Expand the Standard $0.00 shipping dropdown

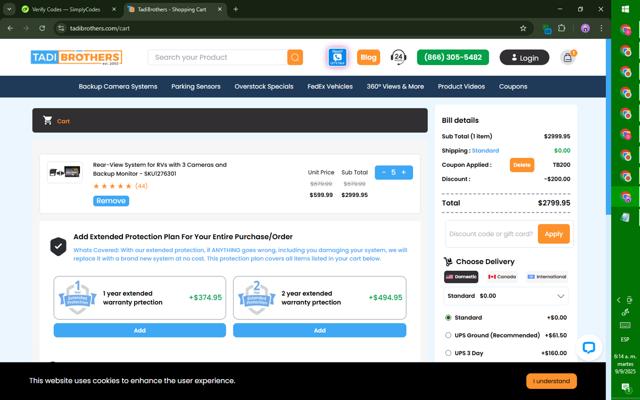tap(506, 296)
